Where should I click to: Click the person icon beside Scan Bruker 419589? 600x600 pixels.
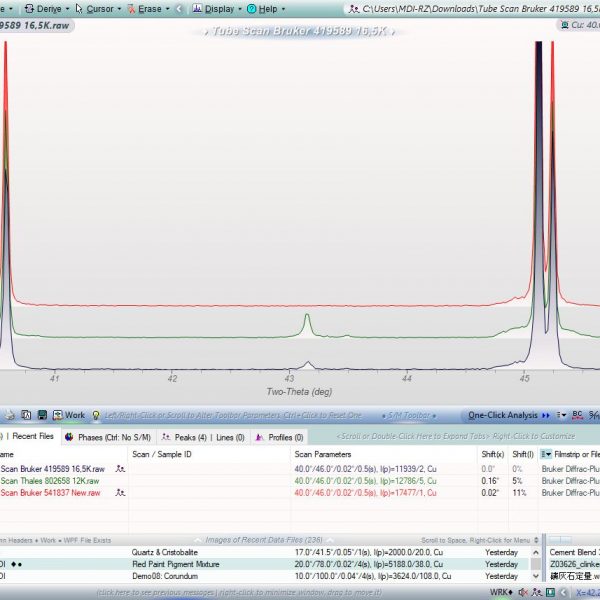pyautogui.click(x=120, y=468)
